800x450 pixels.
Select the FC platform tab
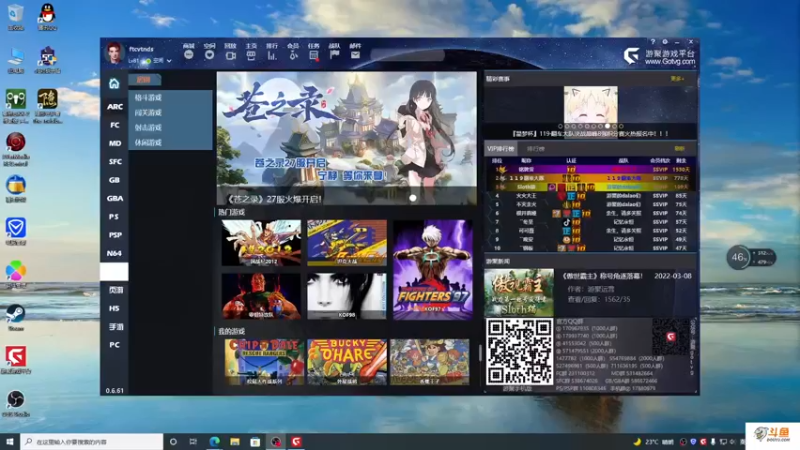[x=114, y=125]
